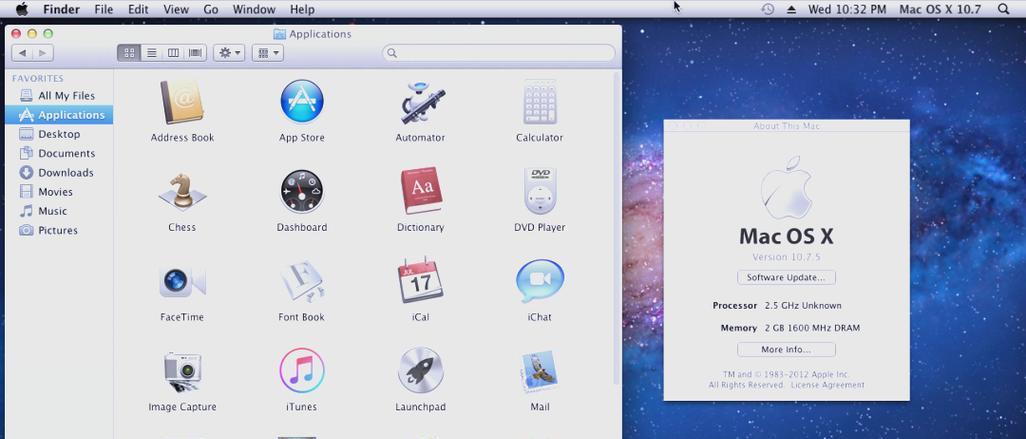Open the File menu
Viewport: 1026px width, 439px height.
click(x=103, y=9)
